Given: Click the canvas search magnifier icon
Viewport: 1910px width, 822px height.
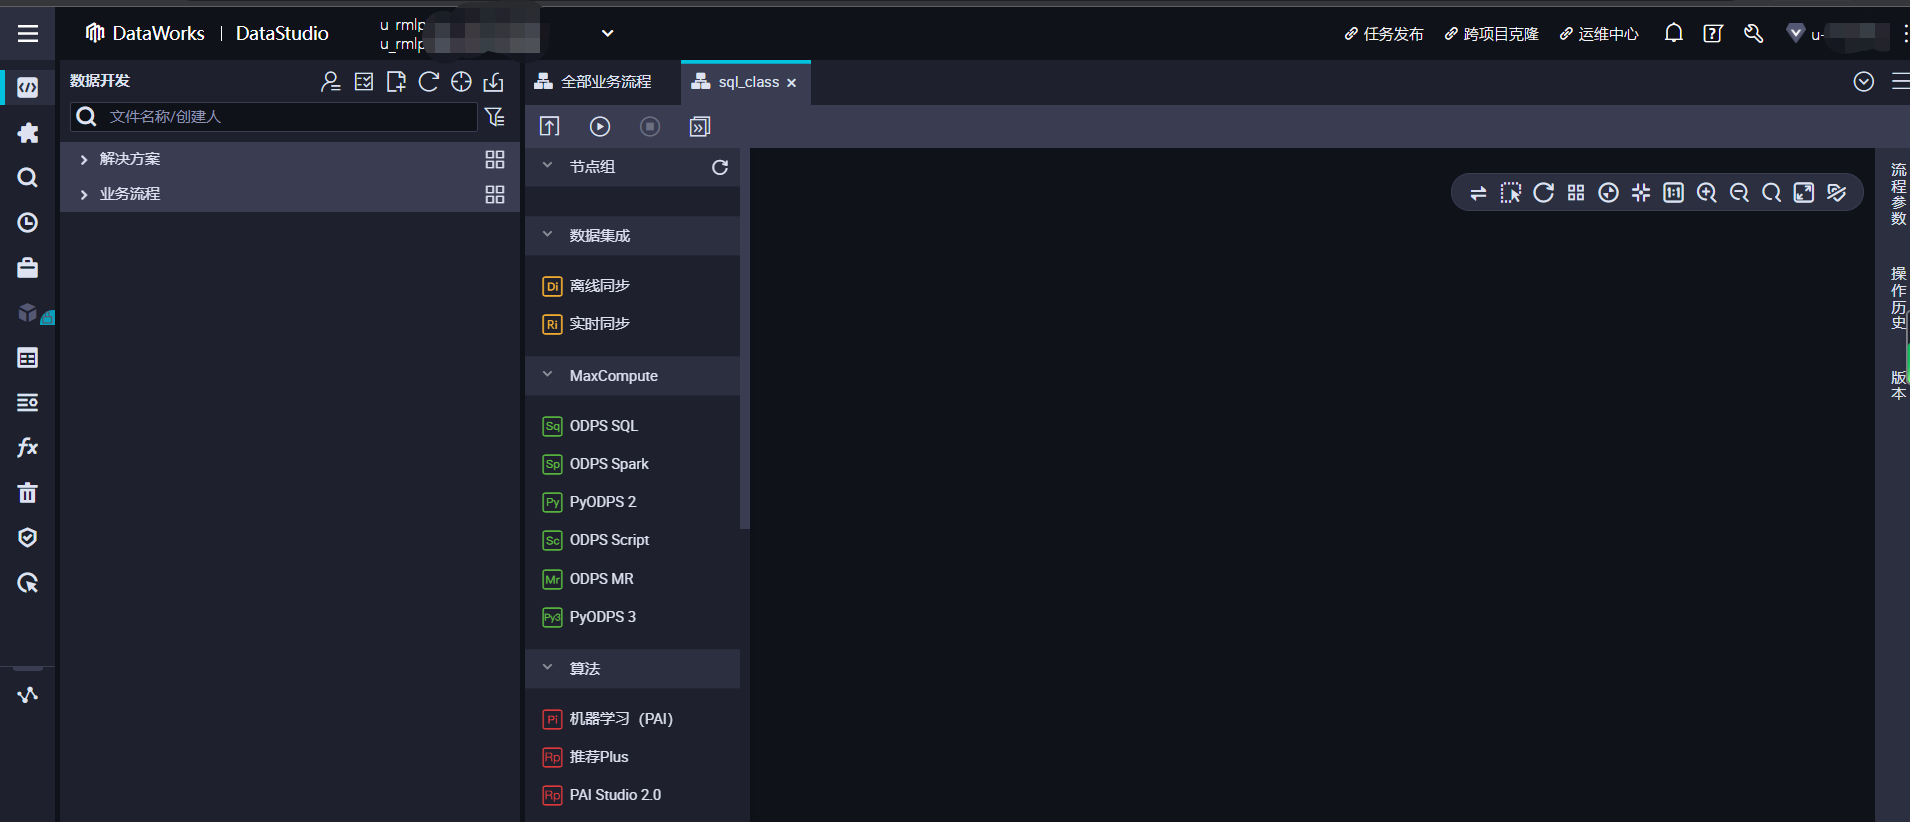Looking at the screenshot, I should [1772, 193].
